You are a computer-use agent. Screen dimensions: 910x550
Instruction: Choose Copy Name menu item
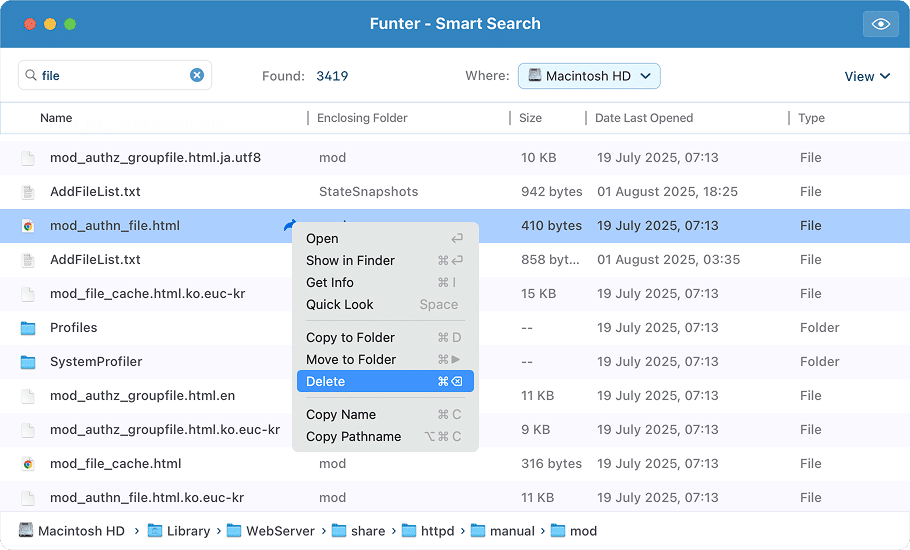click(385, 415)
